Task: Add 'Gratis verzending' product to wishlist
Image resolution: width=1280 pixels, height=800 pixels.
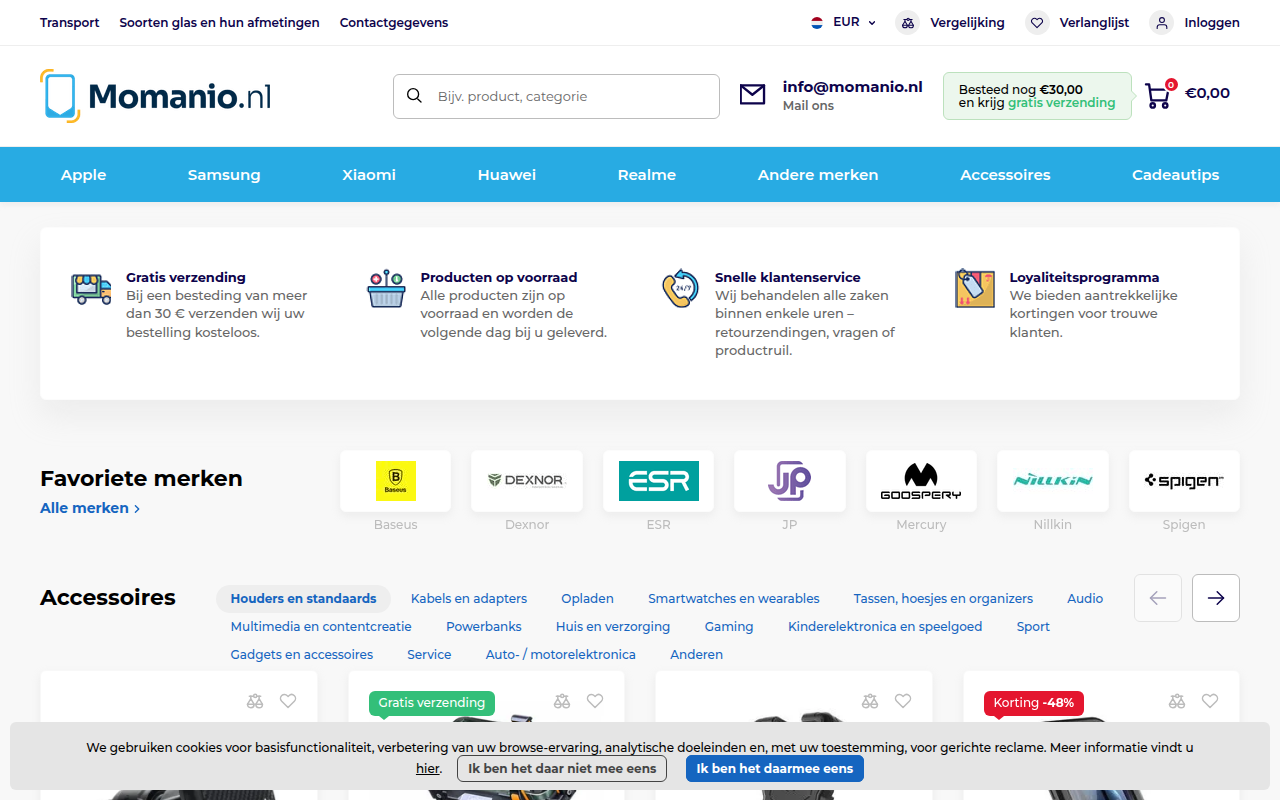Action: point(595,701)
